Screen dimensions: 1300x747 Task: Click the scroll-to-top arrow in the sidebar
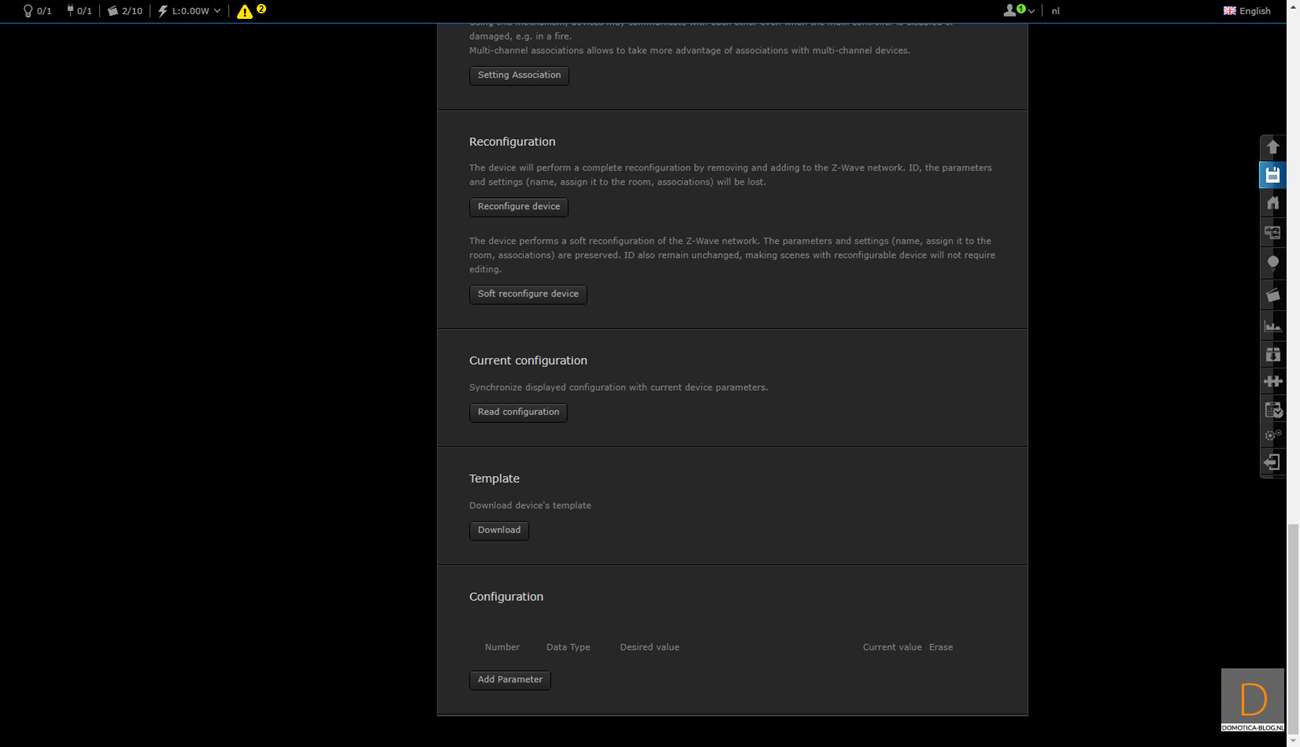1272,147
